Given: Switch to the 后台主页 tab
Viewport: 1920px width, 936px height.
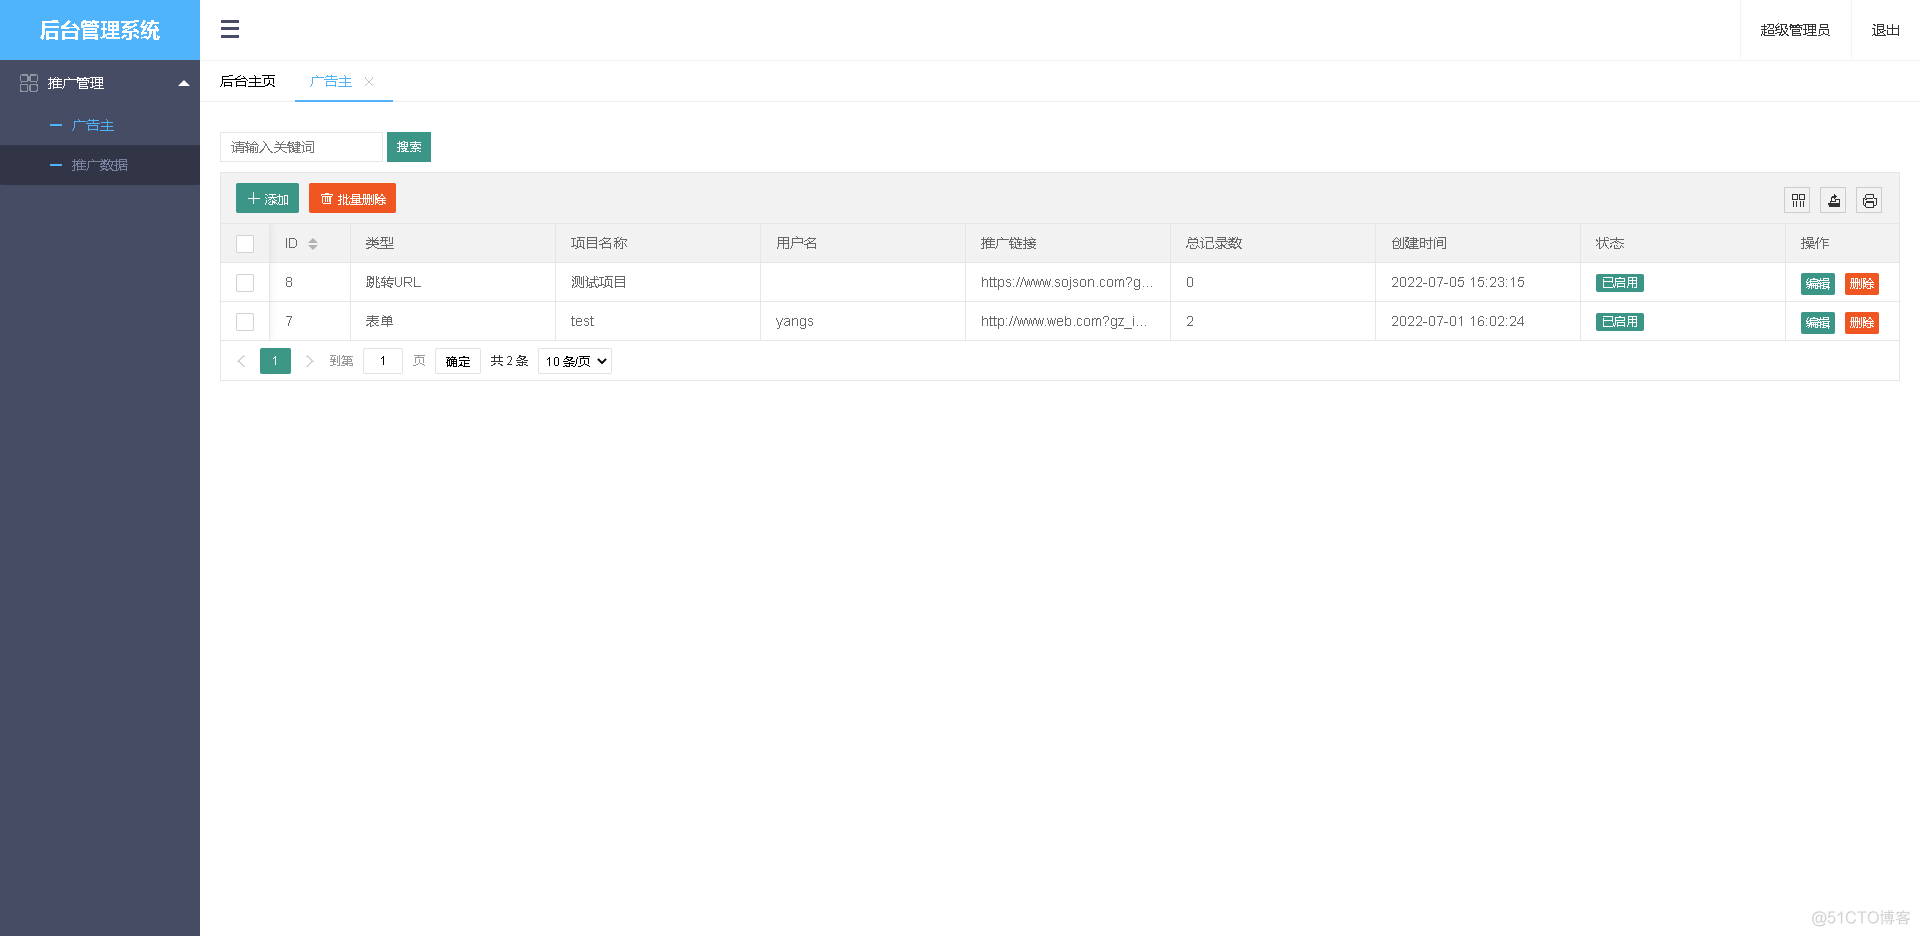Looking at the screenshot, I should tap(248, 82).
